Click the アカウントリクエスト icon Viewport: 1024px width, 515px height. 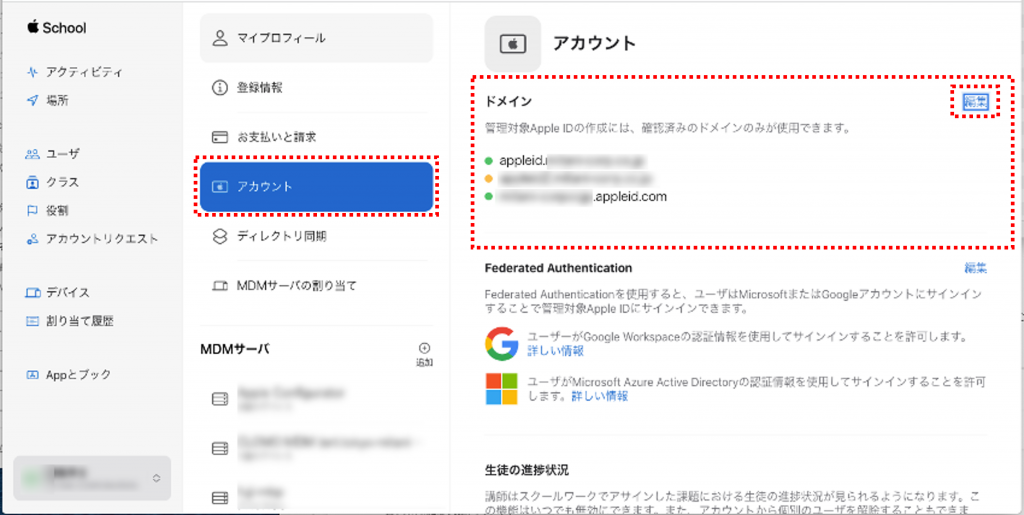pyautogui.click(x=32, y=239)
